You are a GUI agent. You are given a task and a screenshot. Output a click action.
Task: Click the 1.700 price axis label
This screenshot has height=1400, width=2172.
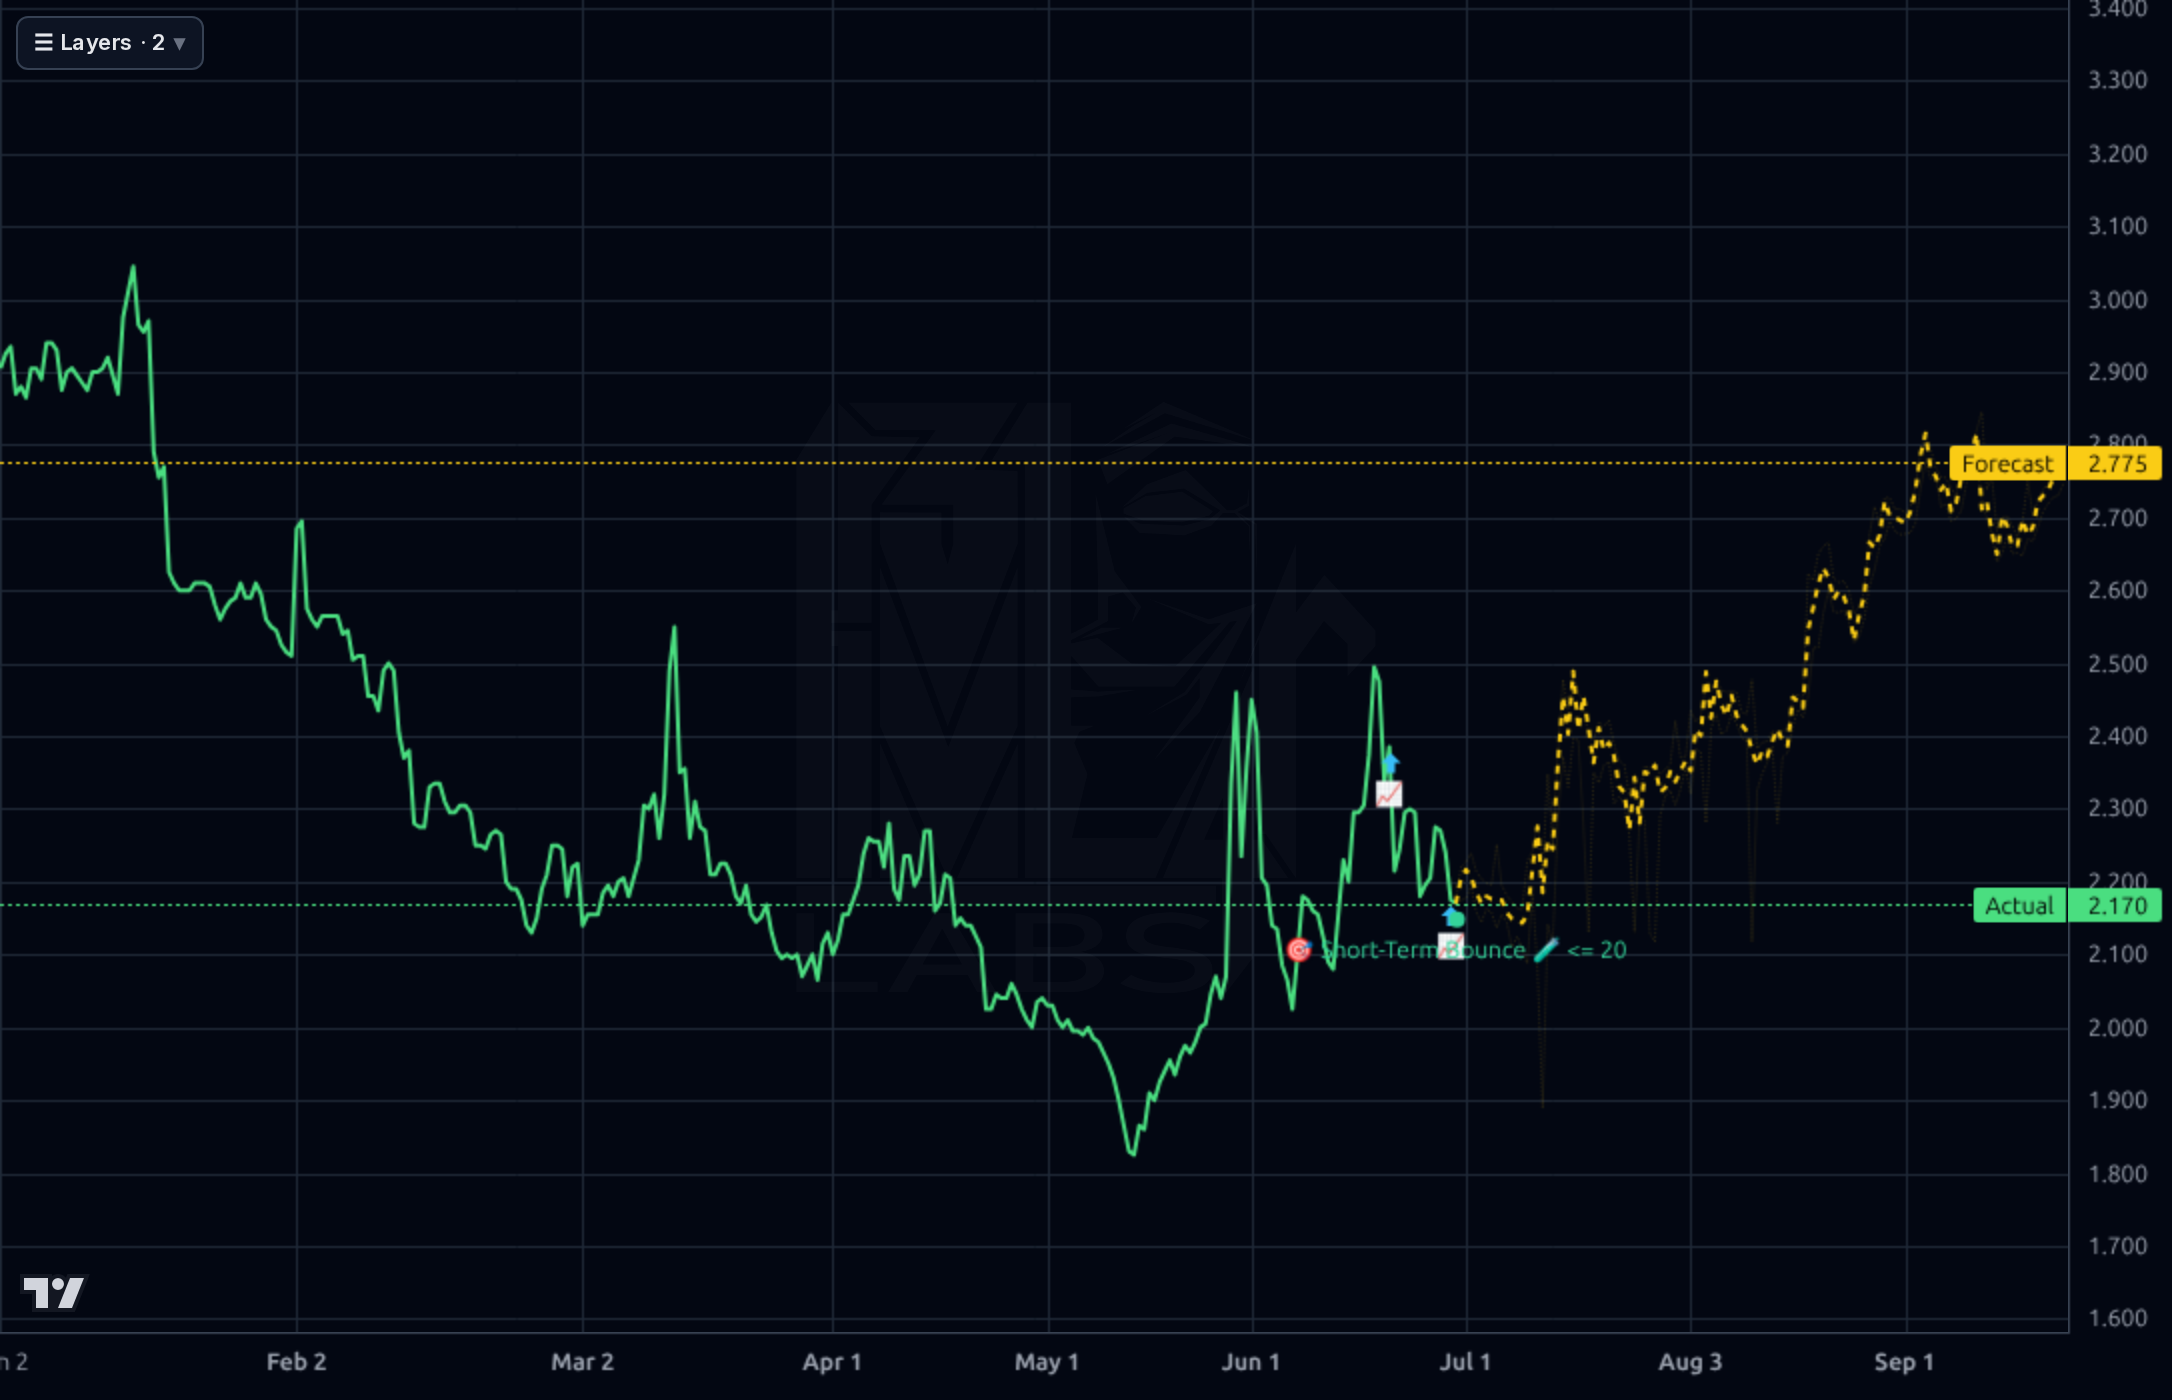pos(2118,1246)
